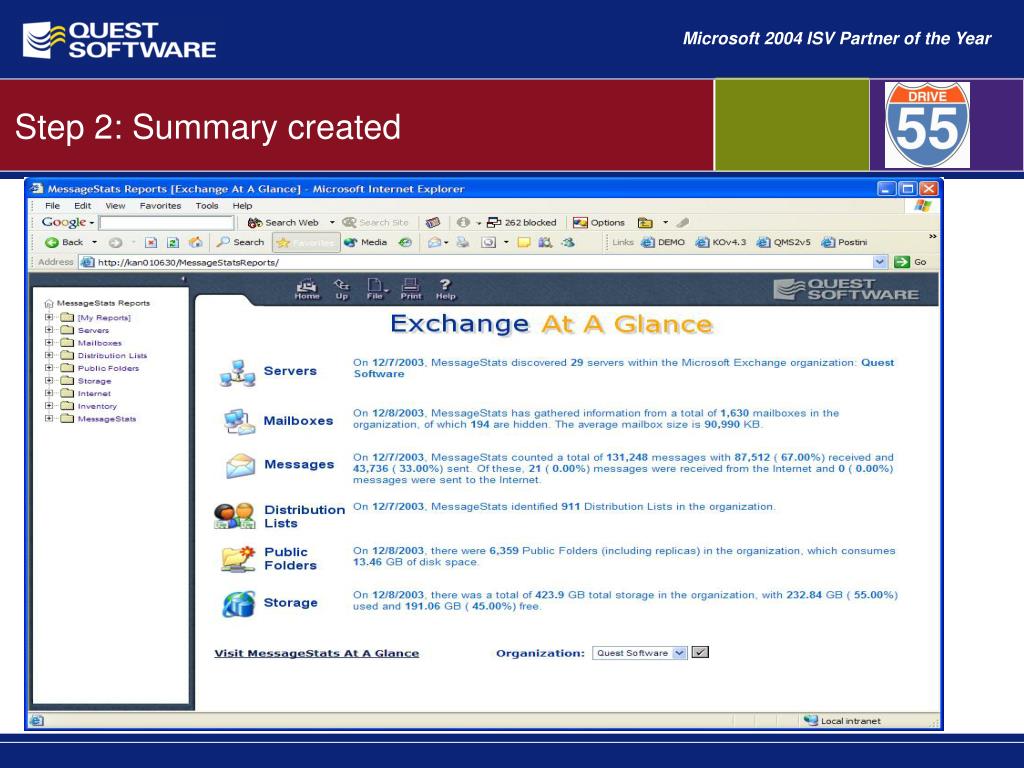
Task: Click the Visit MessageStats At A Glance link
Action: coord(317,653)
